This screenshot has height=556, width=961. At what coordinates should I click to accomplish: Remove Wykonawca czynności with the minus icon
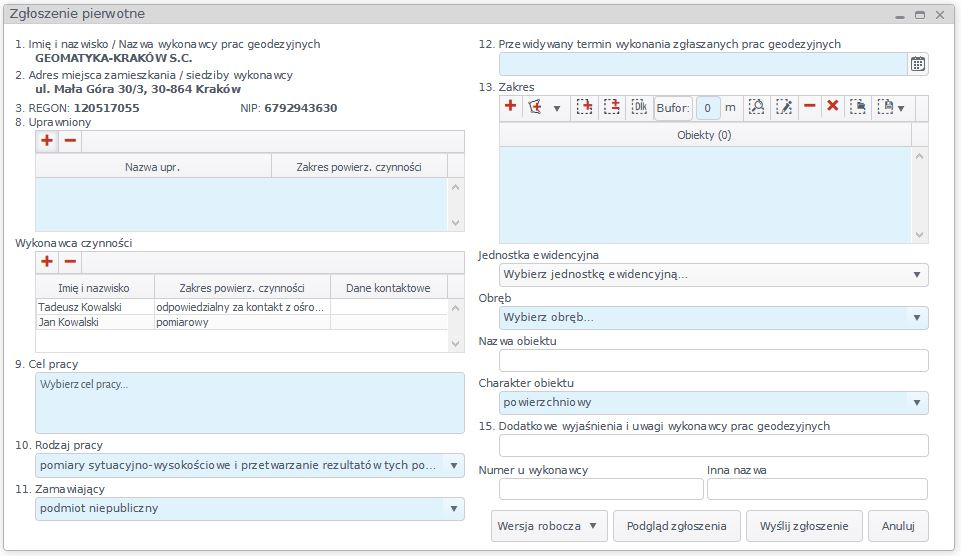(70, 262)
